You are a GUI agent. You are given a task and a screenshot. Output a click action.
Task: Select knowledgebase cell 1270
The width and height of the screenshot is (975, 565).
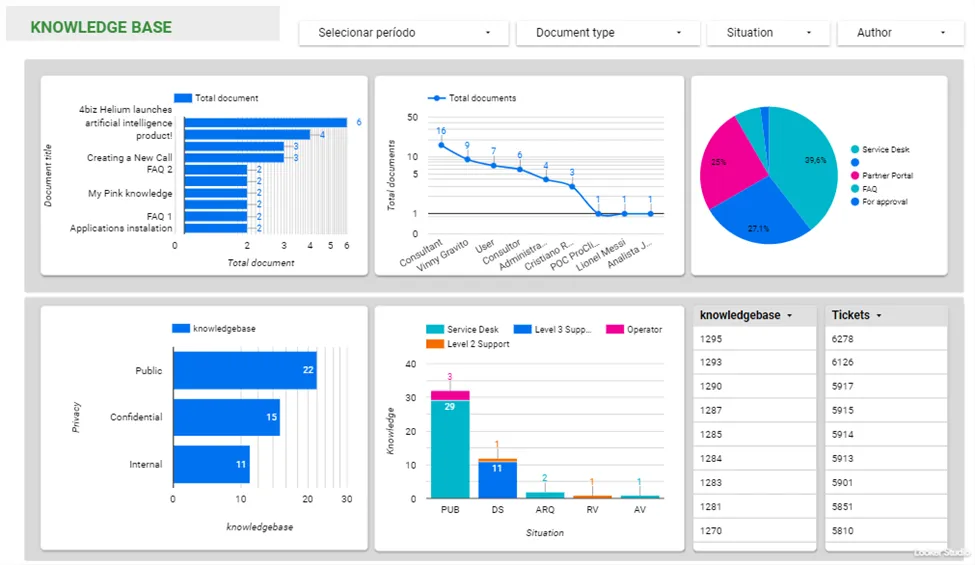coord(754,531)
